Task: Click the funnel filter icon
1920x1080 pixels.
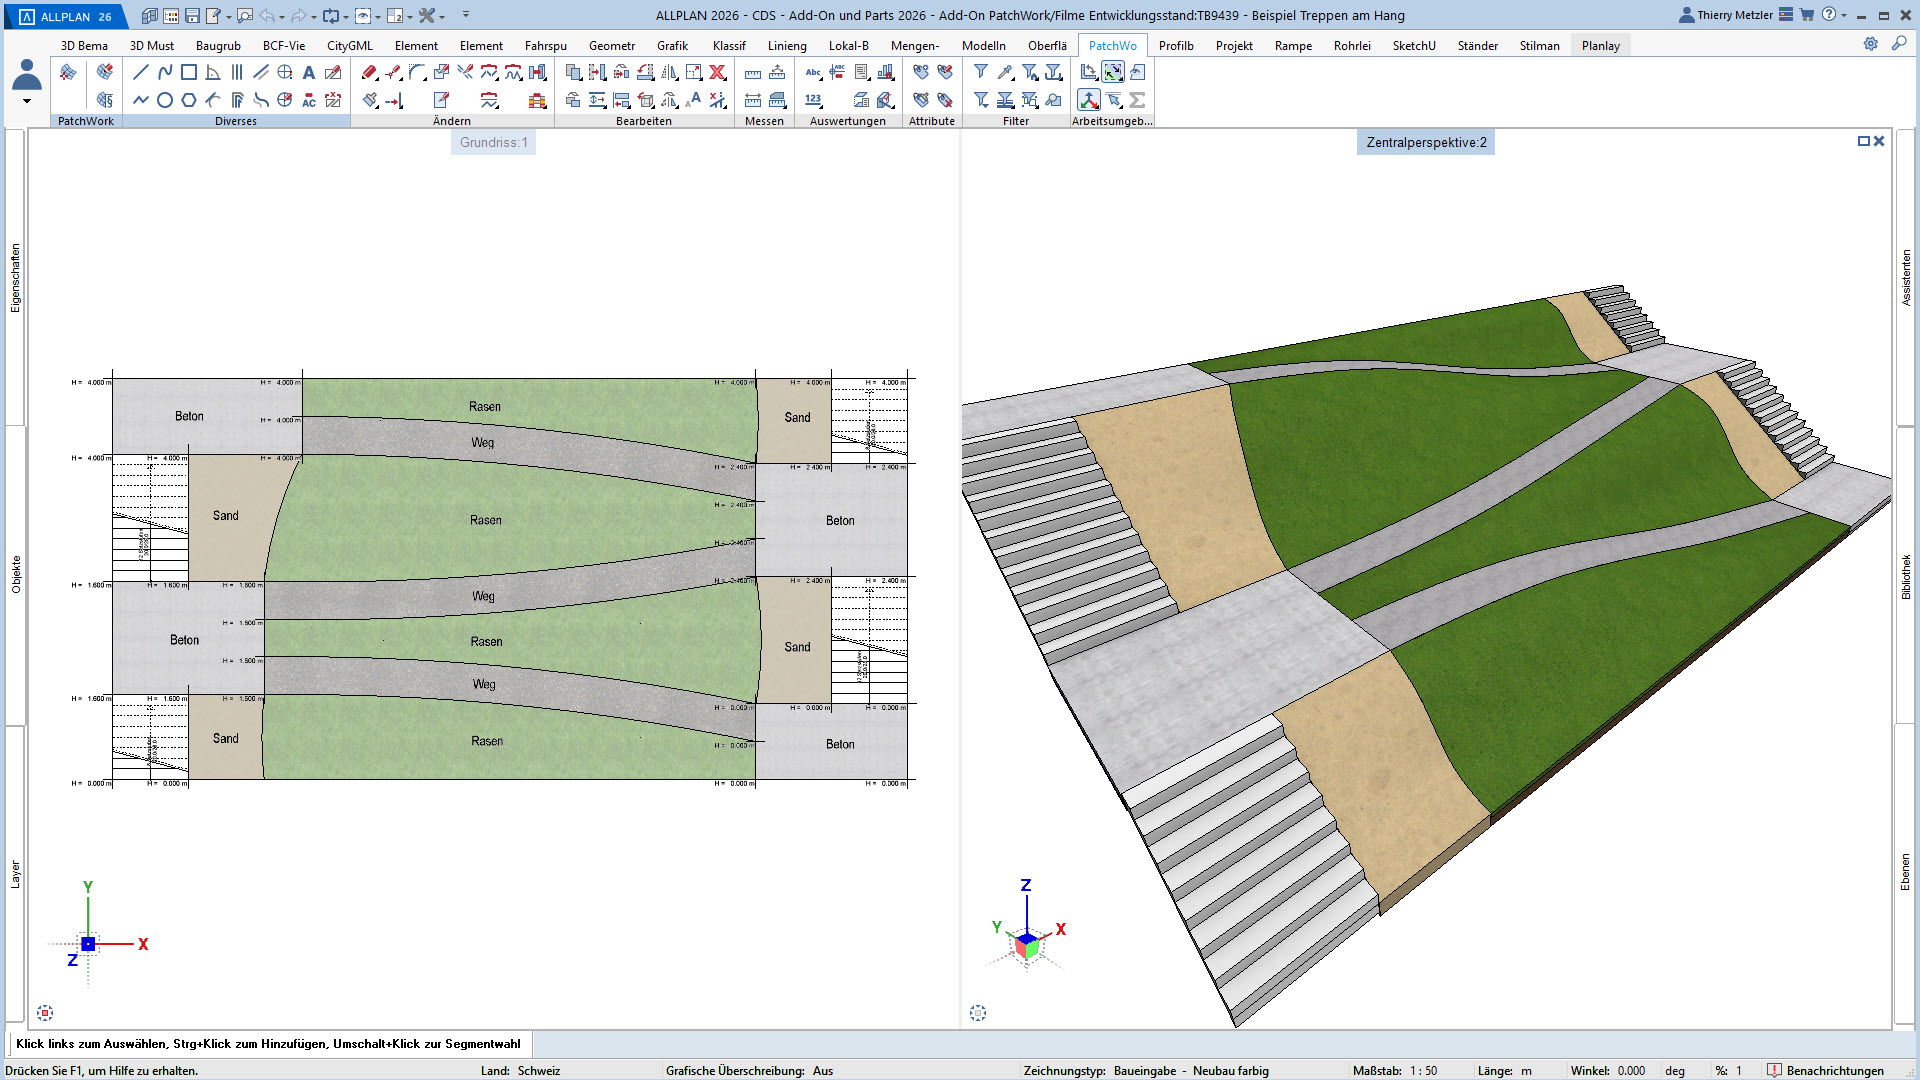Action: [981, 72]
